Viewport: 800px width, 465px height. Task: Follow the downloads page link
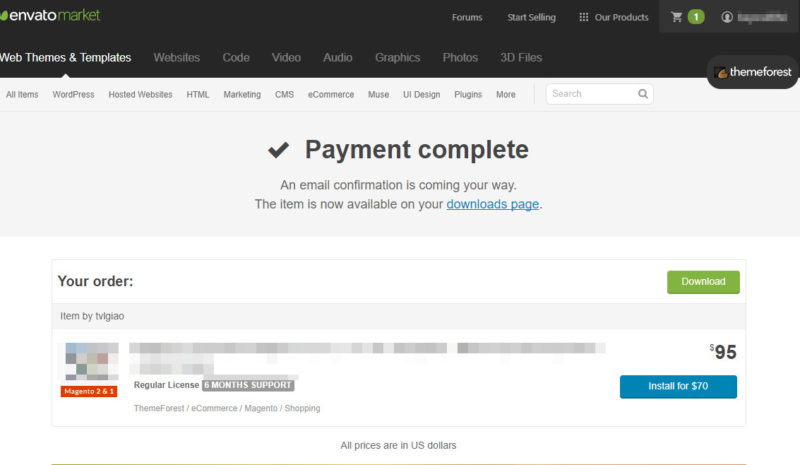click(x=492, y=204)
